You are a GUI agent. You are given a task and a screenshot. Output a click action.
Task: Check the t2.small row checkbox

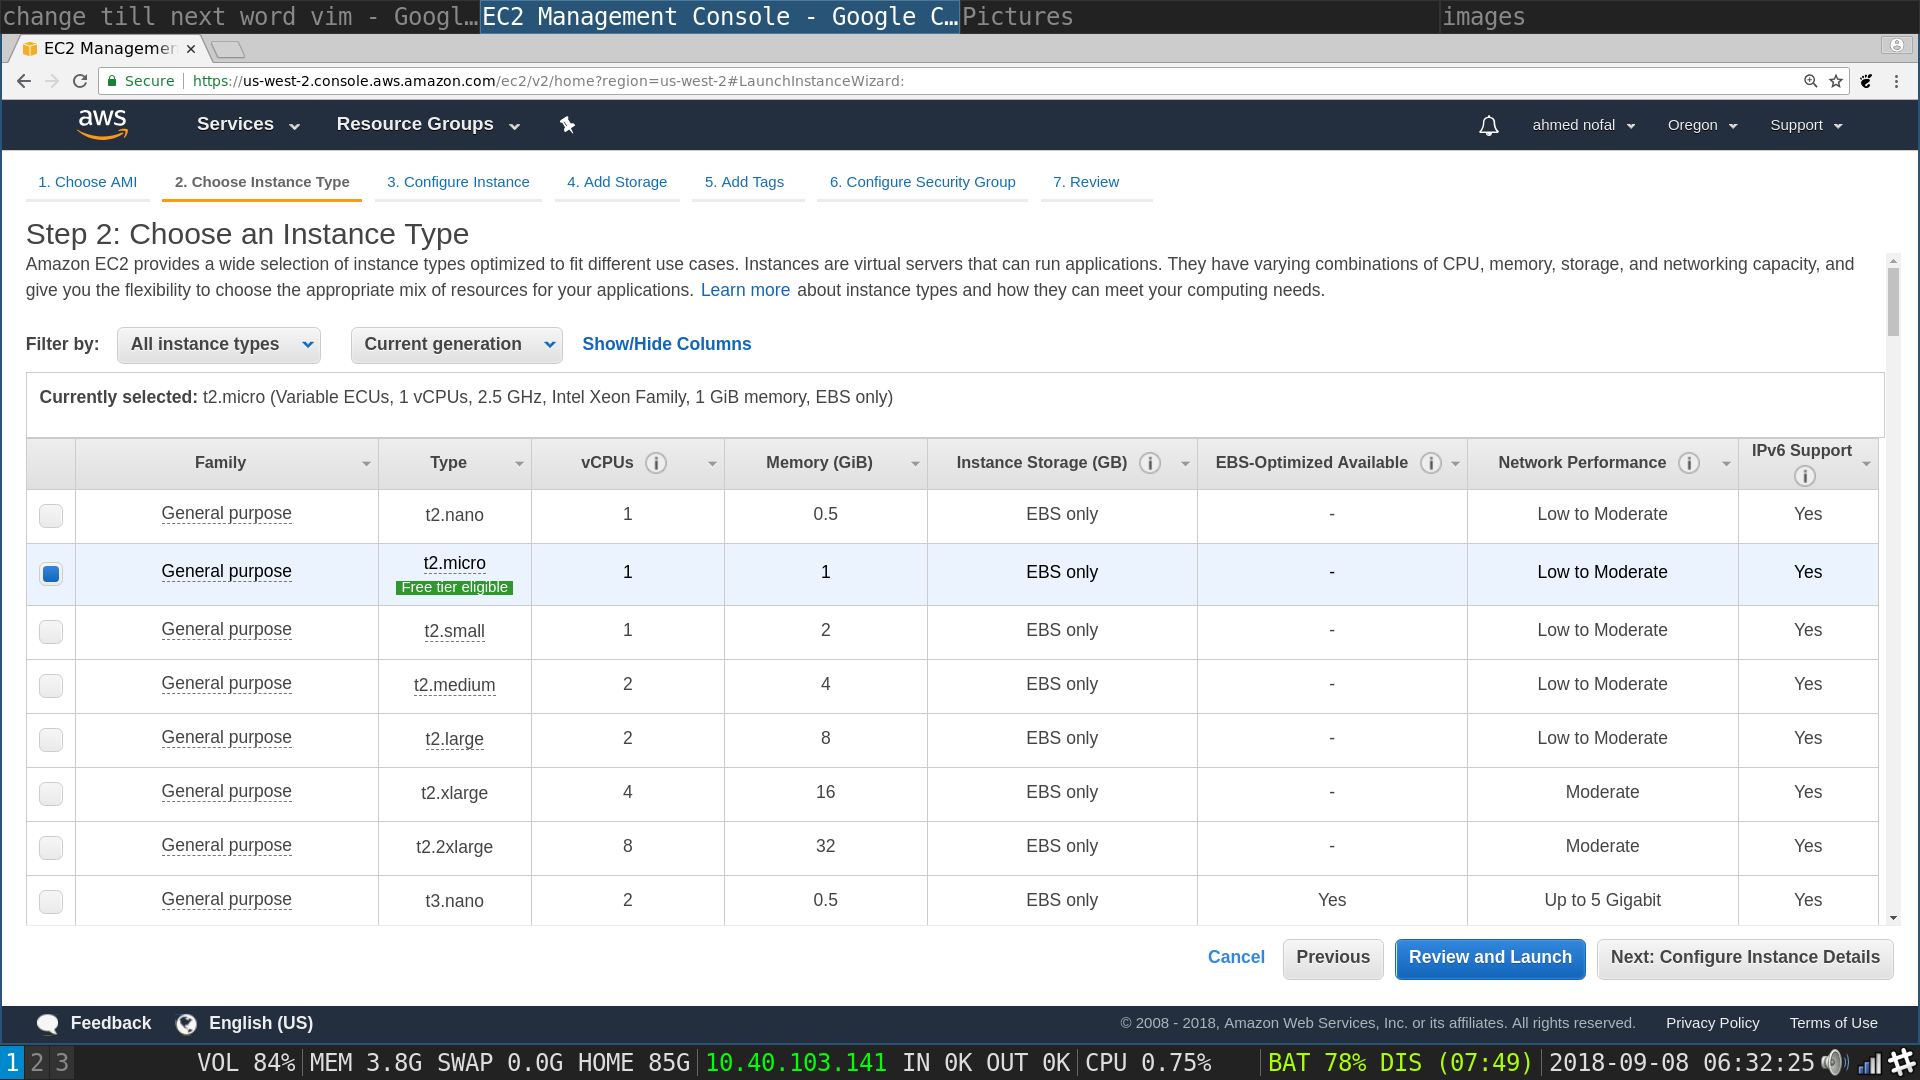51,632
